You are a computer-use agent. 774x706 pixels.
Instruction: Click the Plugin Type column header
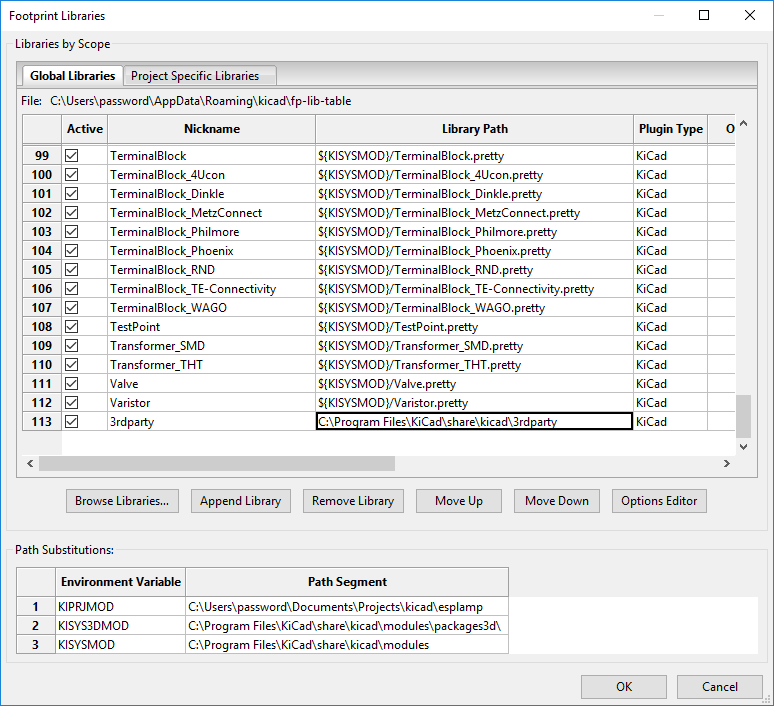(x=671, y=129)
